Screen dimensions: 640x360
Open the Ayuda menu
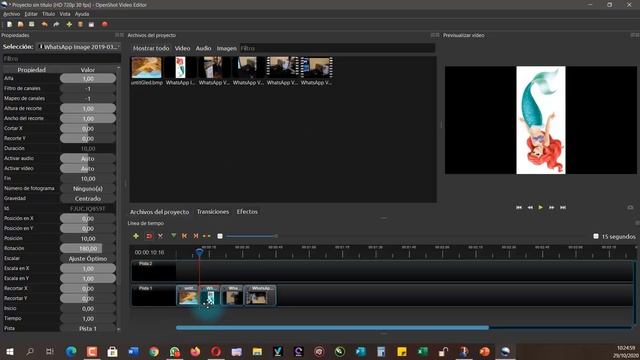point(82,14)
